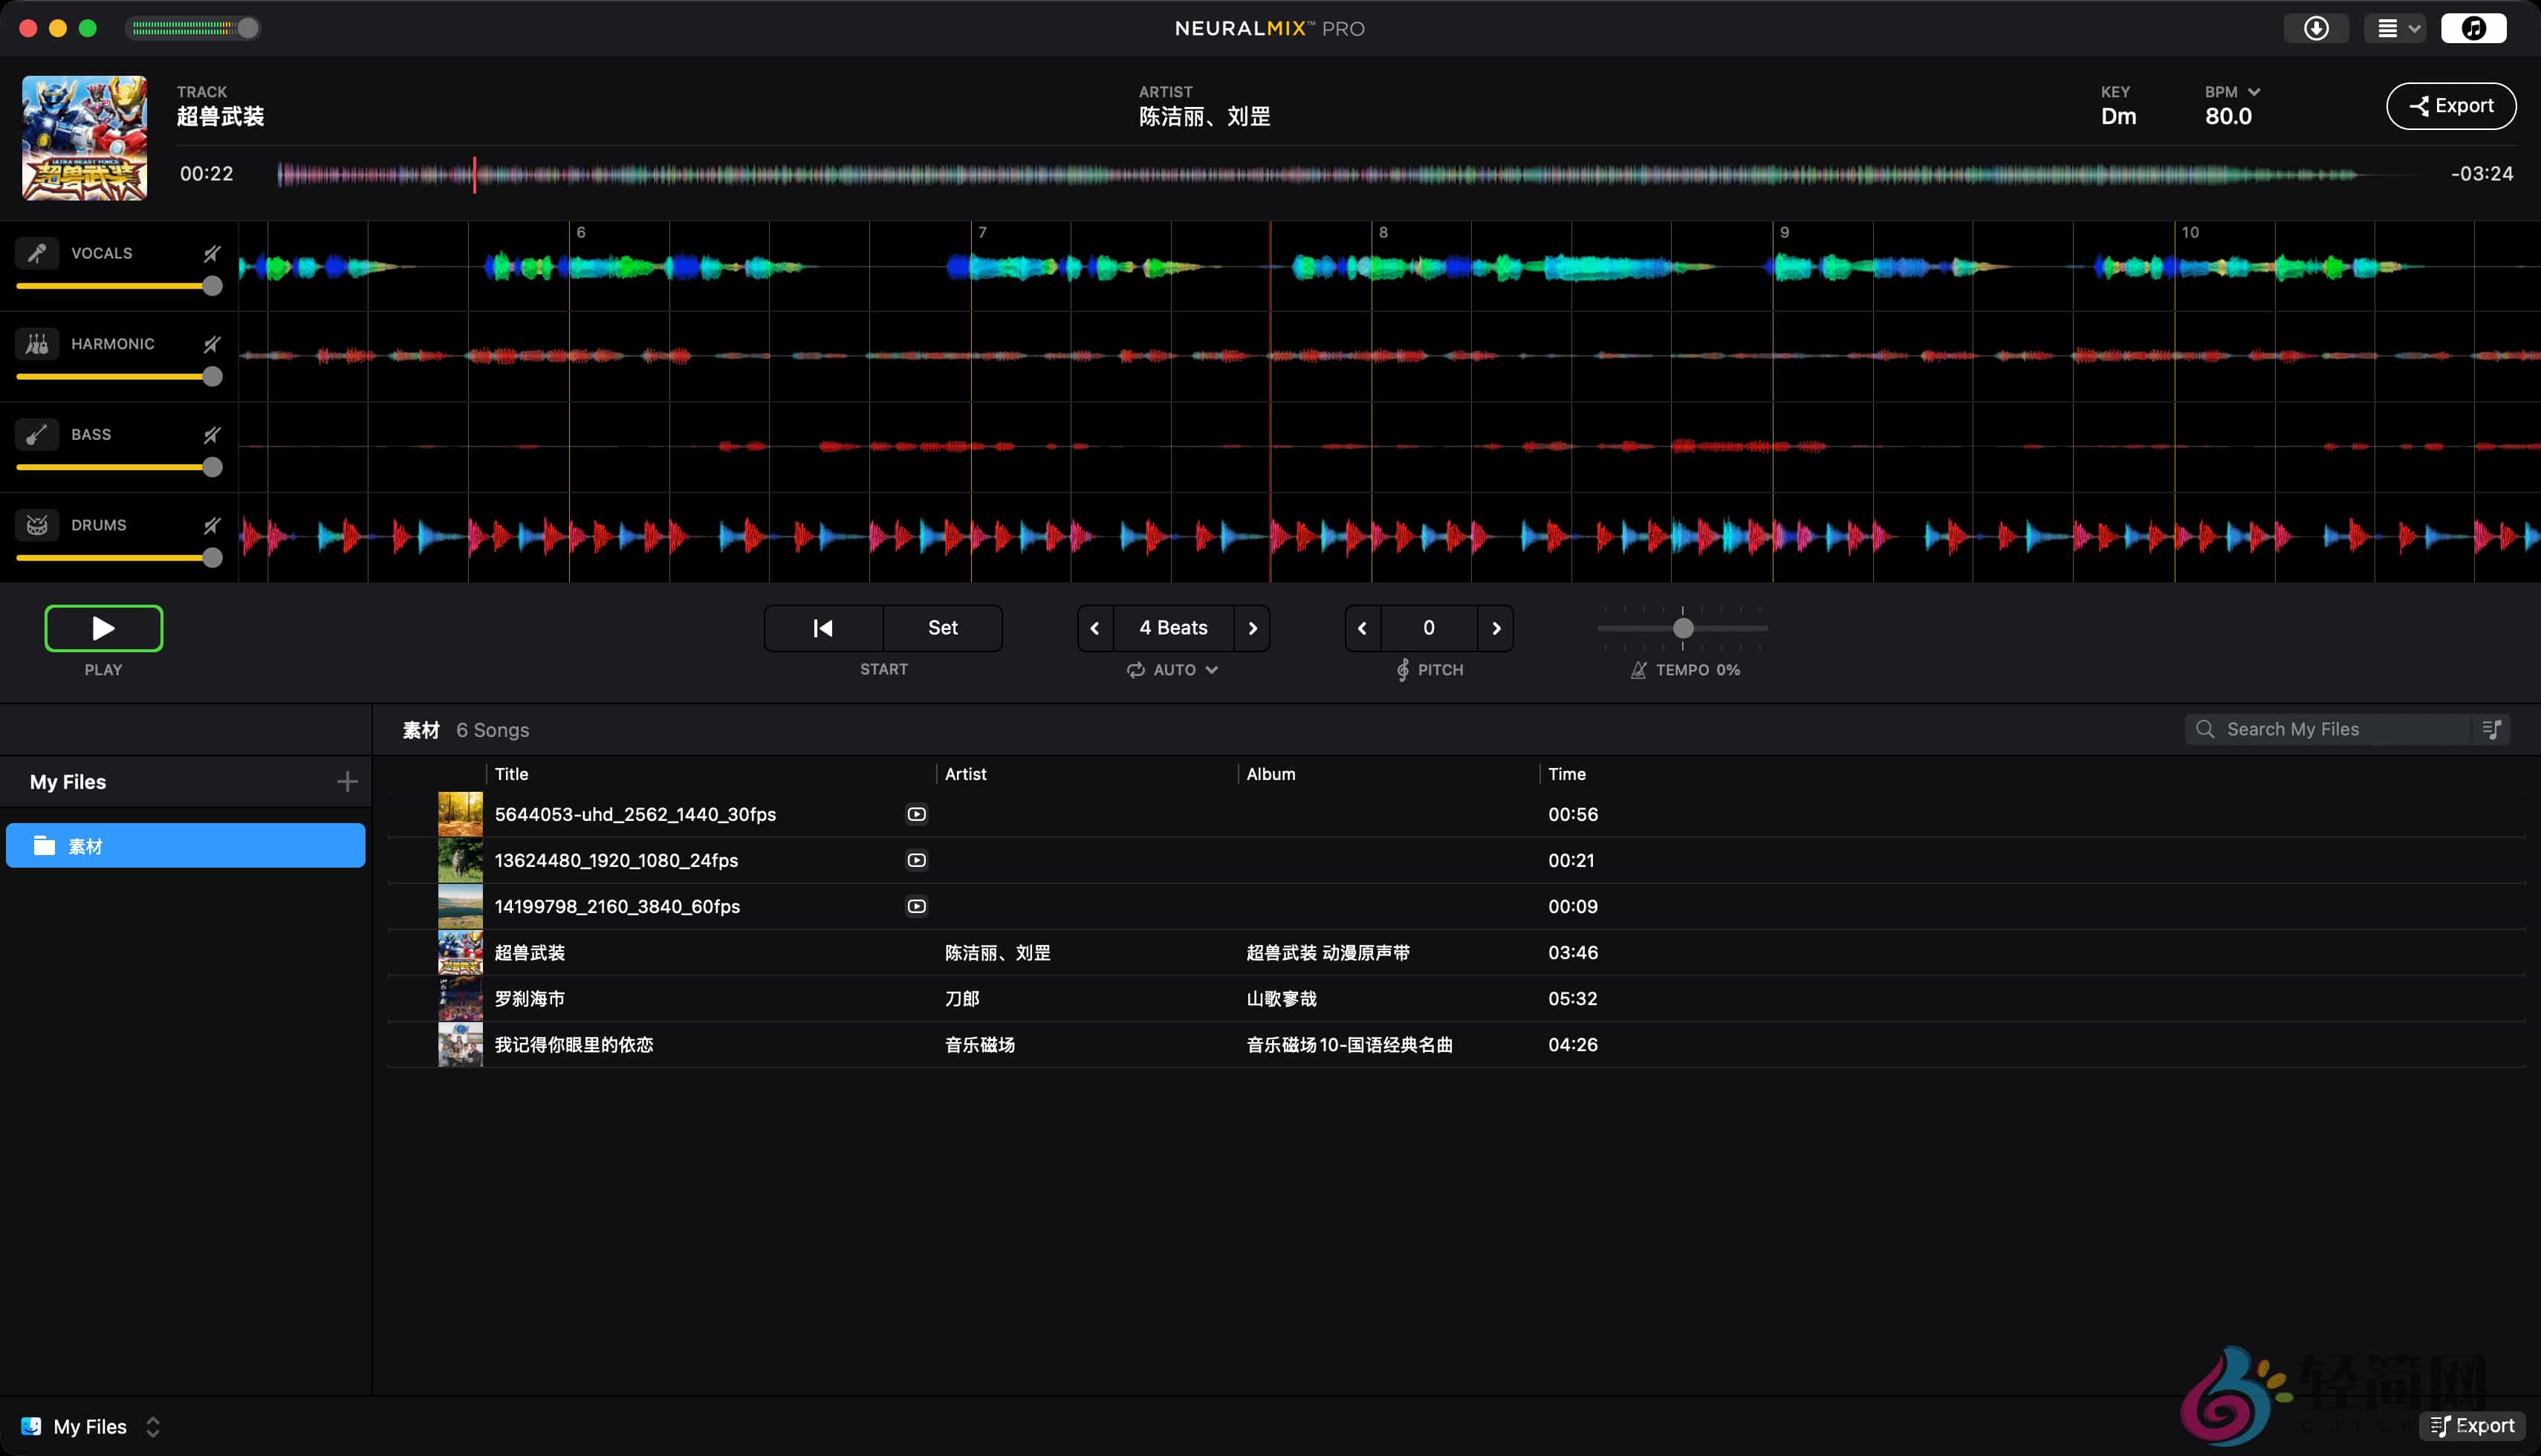This screenshot has width=2541, height=1456.
Task: Add a new folder with plus icon
Action: point(347,781)
